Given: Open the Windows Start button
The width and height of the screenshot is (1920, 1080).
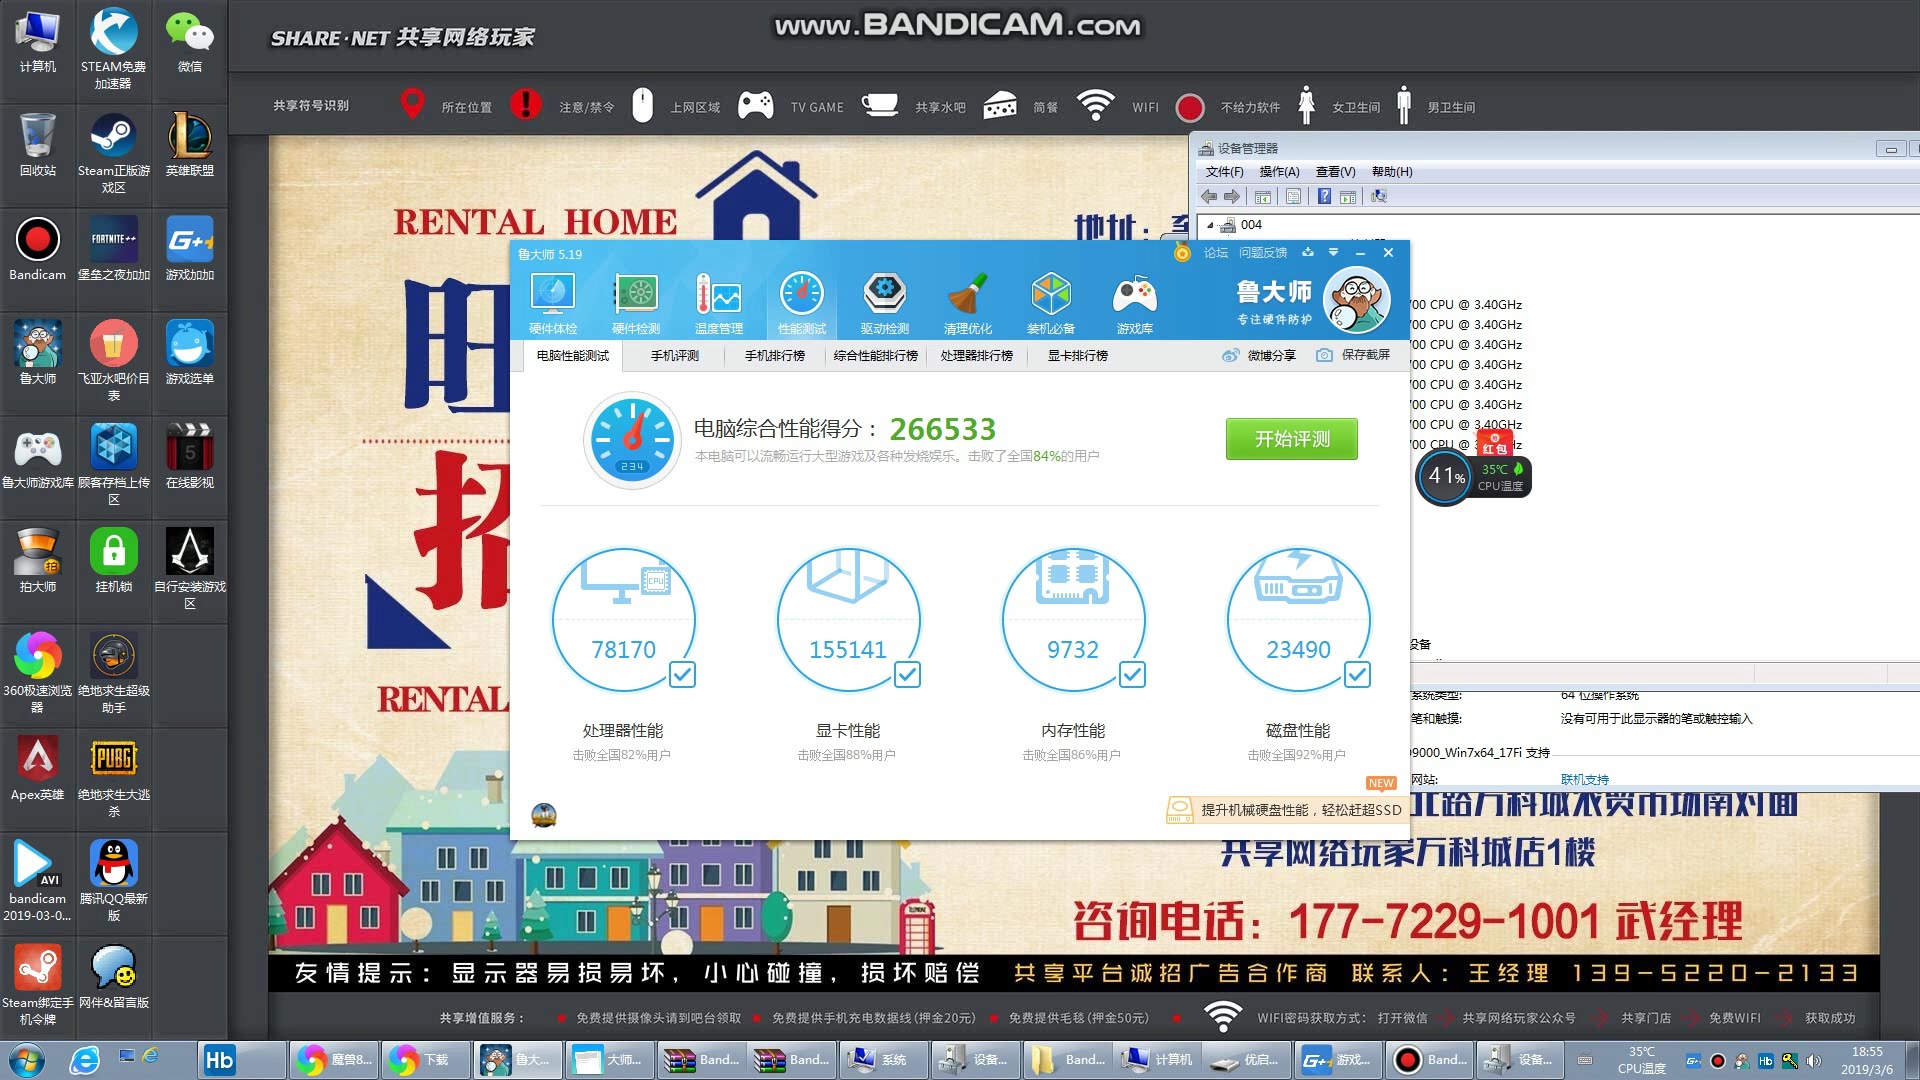Looking at the screenshot, I should tap(26, 1060).
